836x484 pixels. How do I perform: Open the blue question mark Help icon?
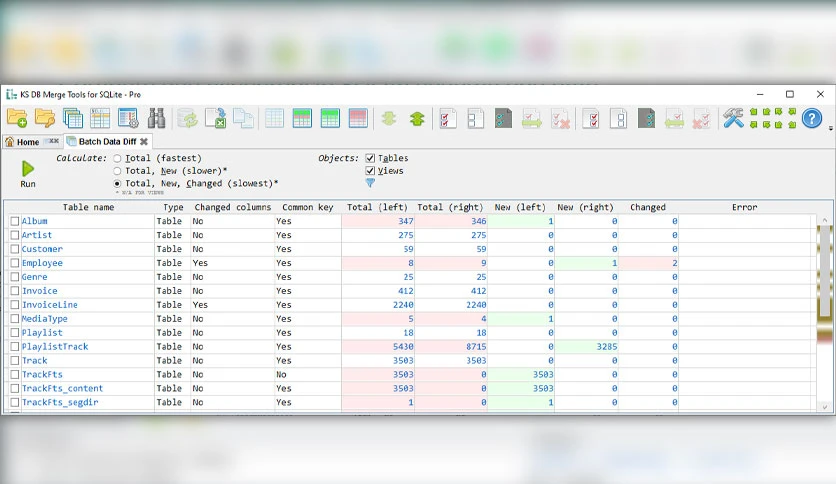pyautogui.click(x=811, y=118)
